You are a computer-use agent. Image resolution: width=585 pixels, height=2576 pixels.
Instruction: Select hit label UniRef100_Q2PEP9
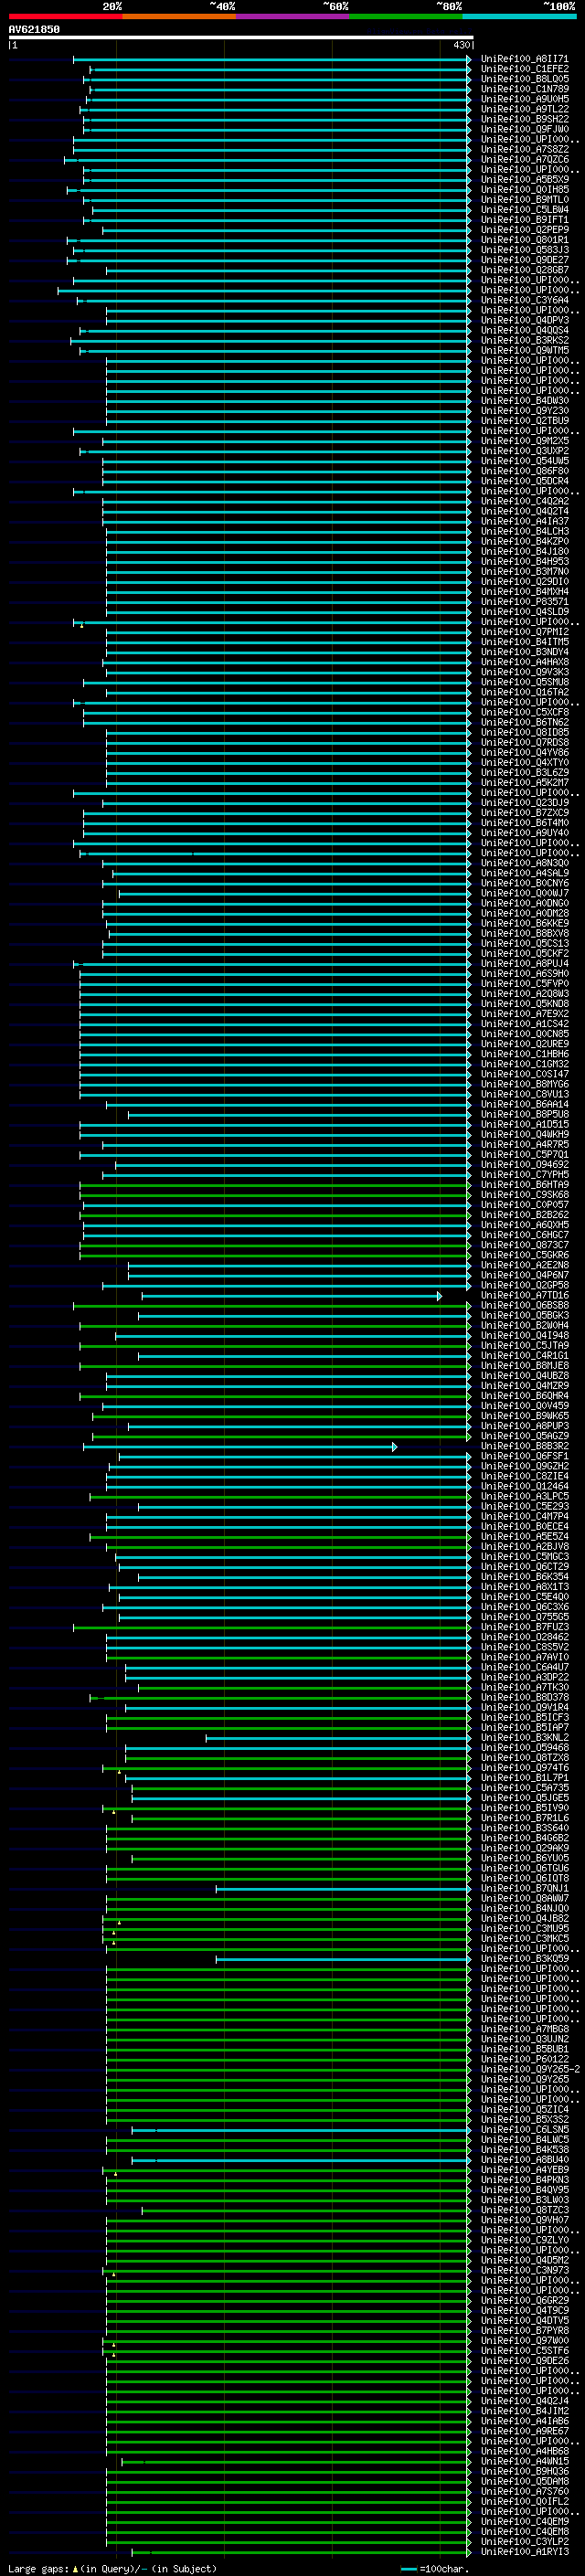click(524, 230)
